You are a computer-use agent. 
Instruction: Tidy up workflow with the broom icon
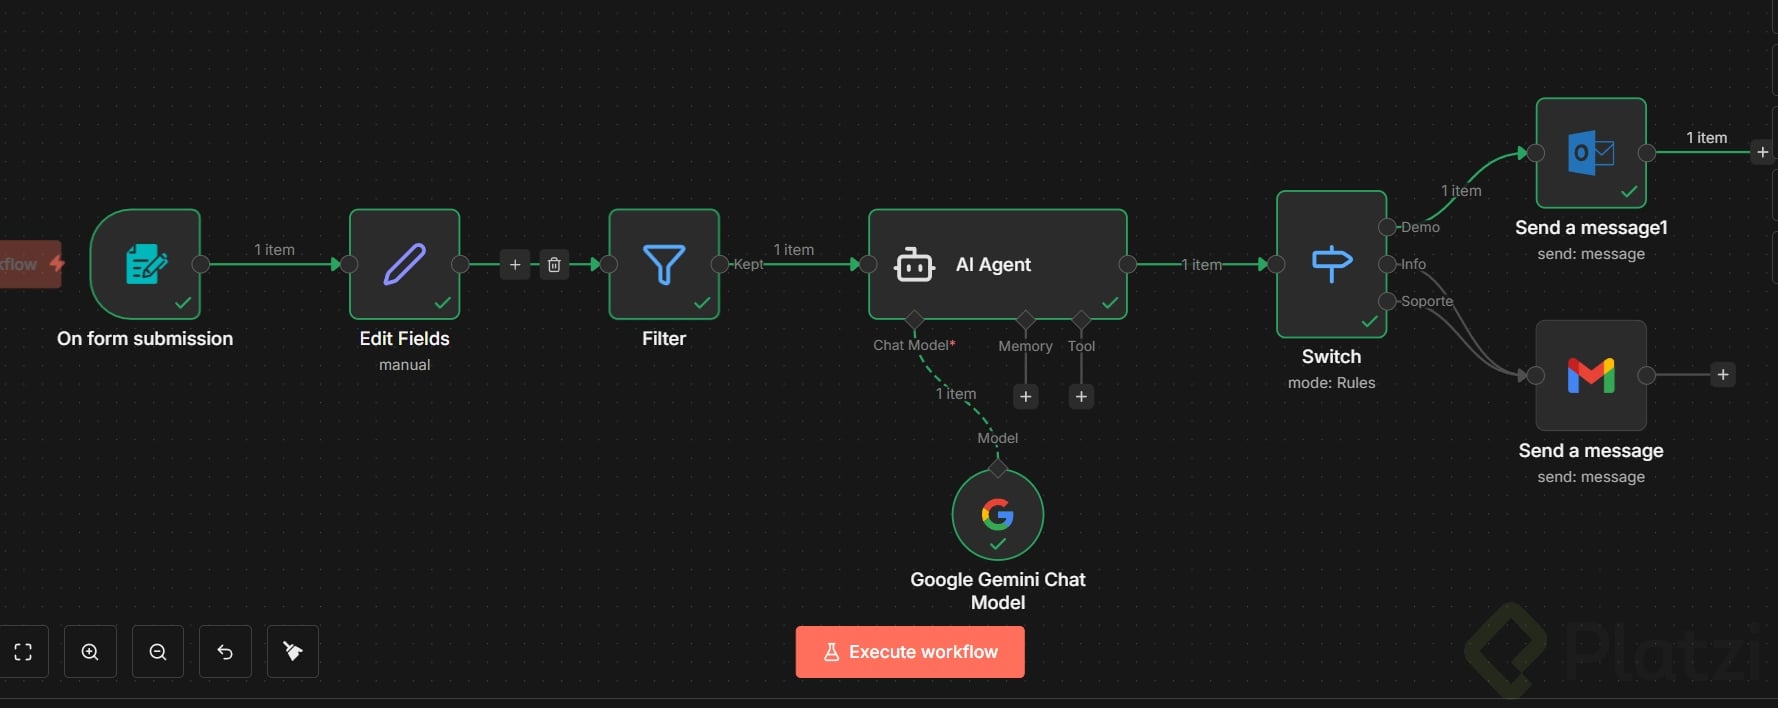click(293, 652)
